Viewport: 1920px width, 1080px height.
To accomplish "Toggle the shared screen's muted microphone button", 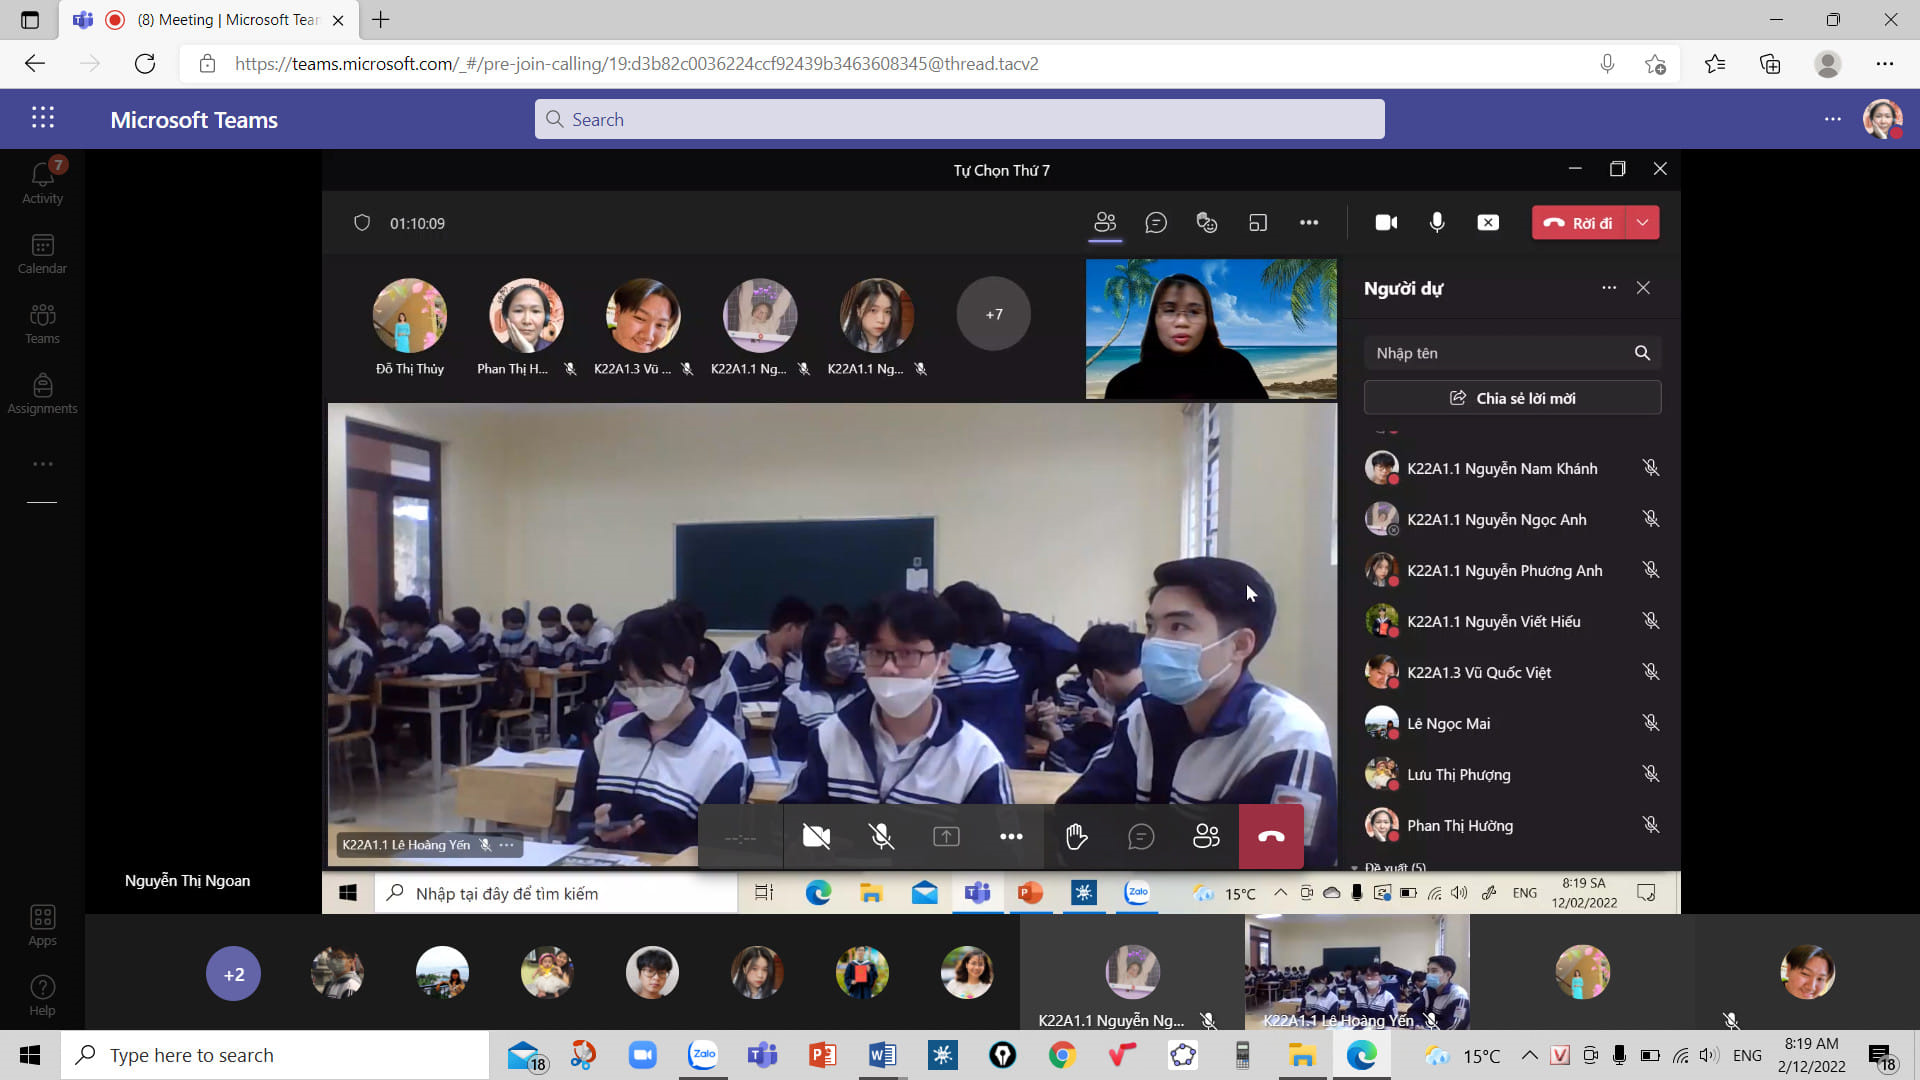I will pos(881,837).
